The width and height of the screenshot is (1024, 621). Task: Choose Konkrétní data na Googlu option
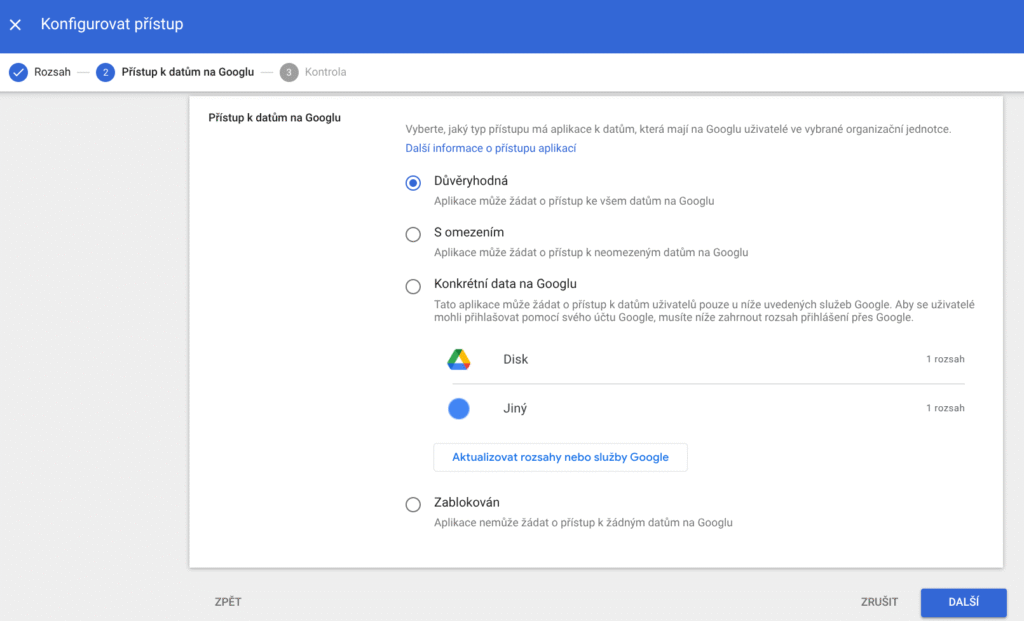(x=413, y=286)
